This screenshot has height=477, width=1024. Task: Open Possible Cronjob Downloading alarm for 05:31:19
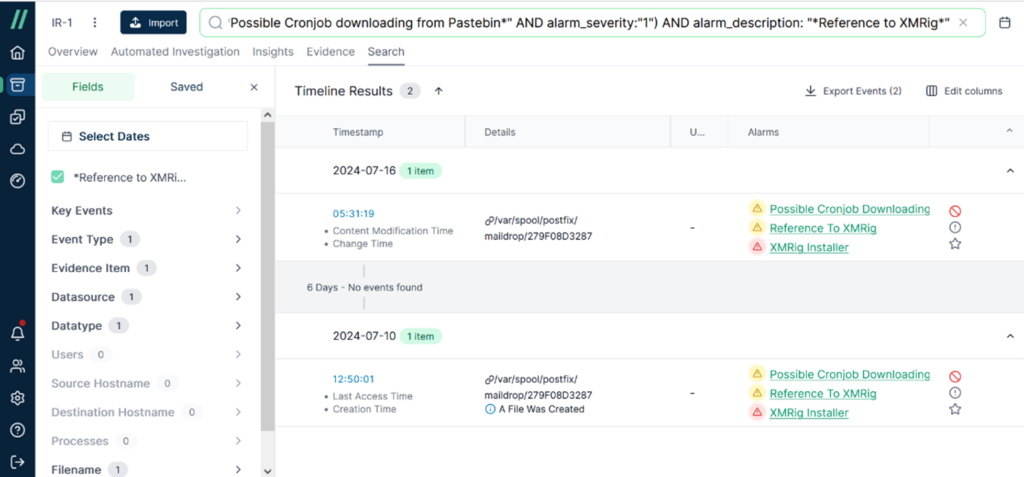click(850, 209)
